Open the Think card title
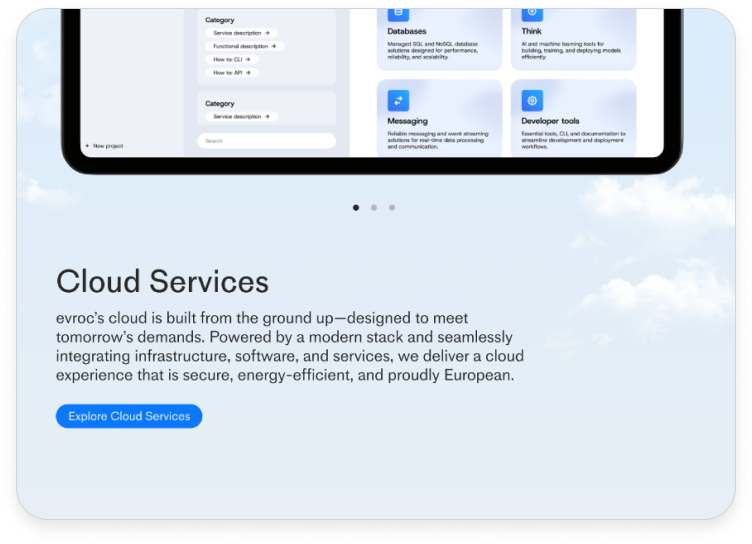The height and width of the screenshot is (544, 752). pos(531,31)
